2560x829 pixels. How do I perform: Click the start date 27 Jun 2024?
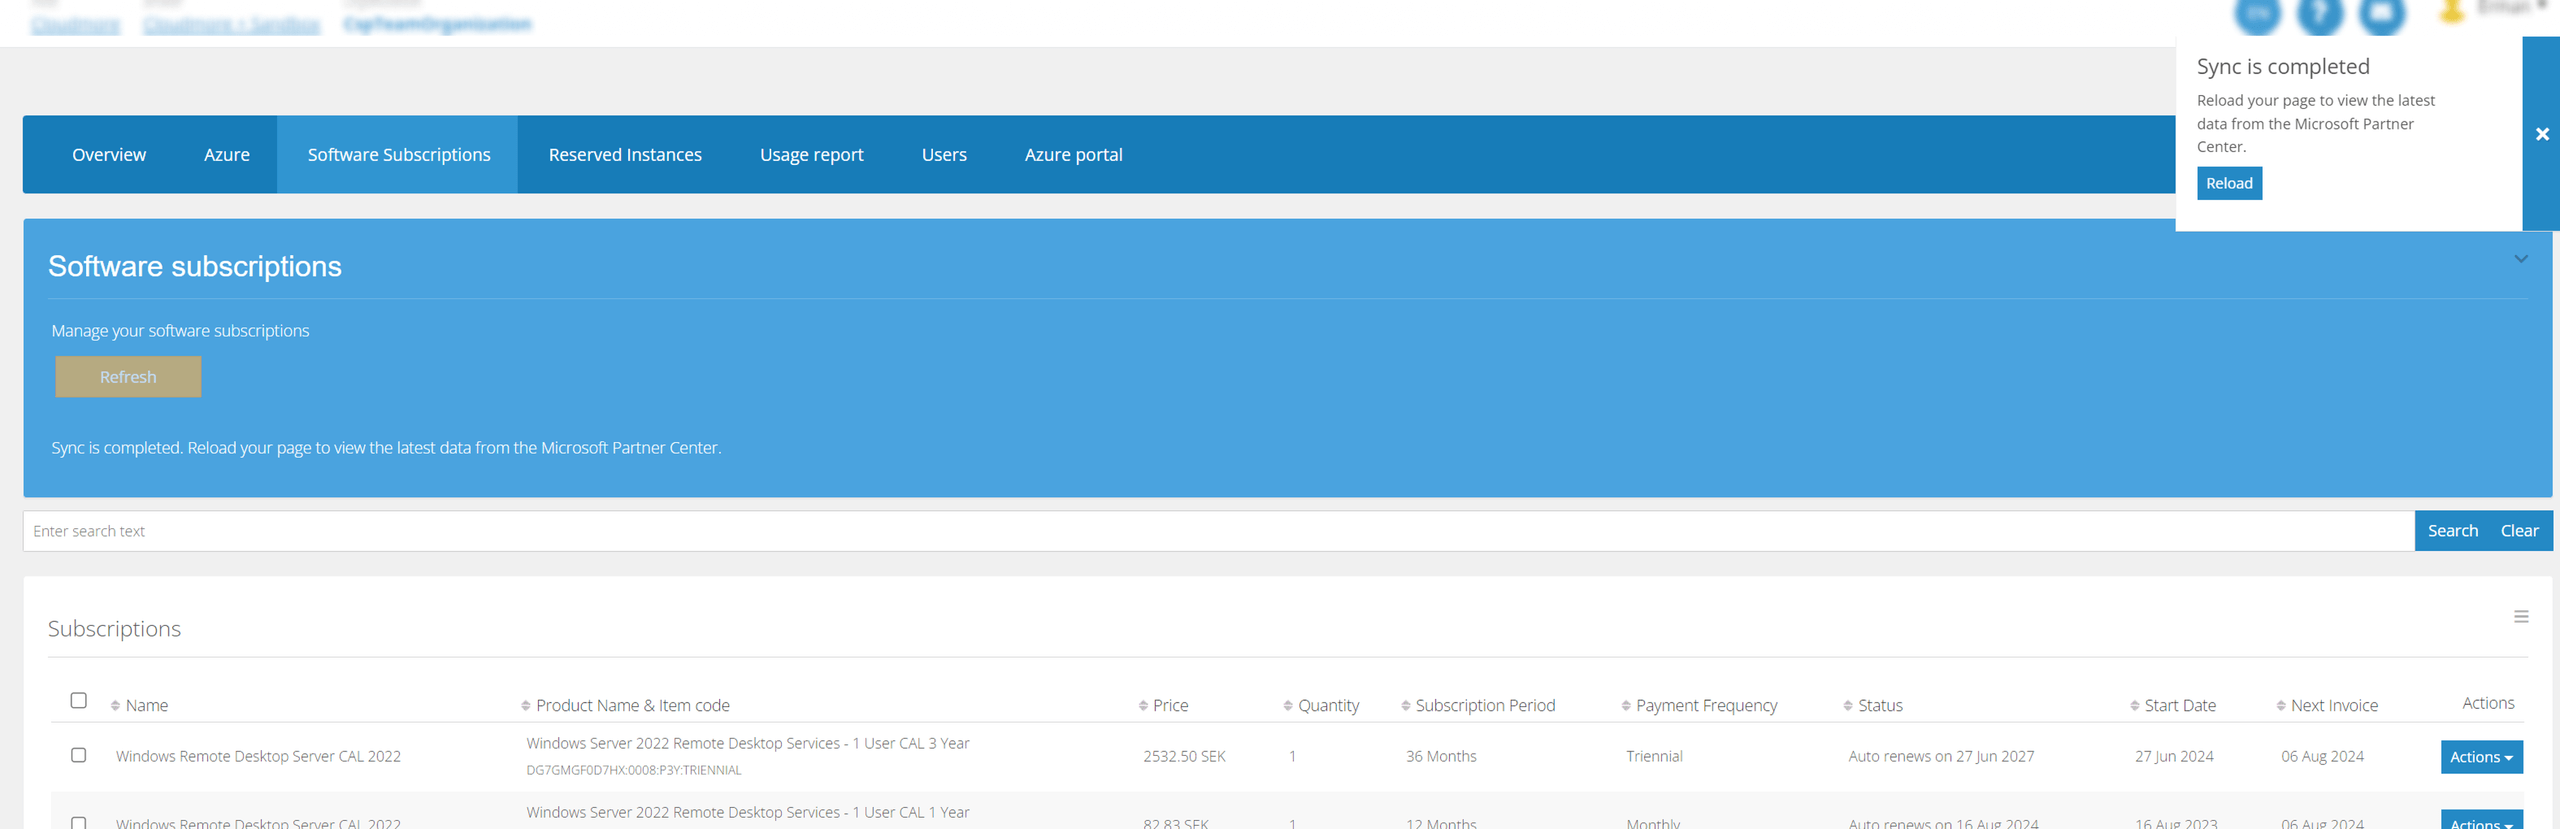(x=2174, y=757)
